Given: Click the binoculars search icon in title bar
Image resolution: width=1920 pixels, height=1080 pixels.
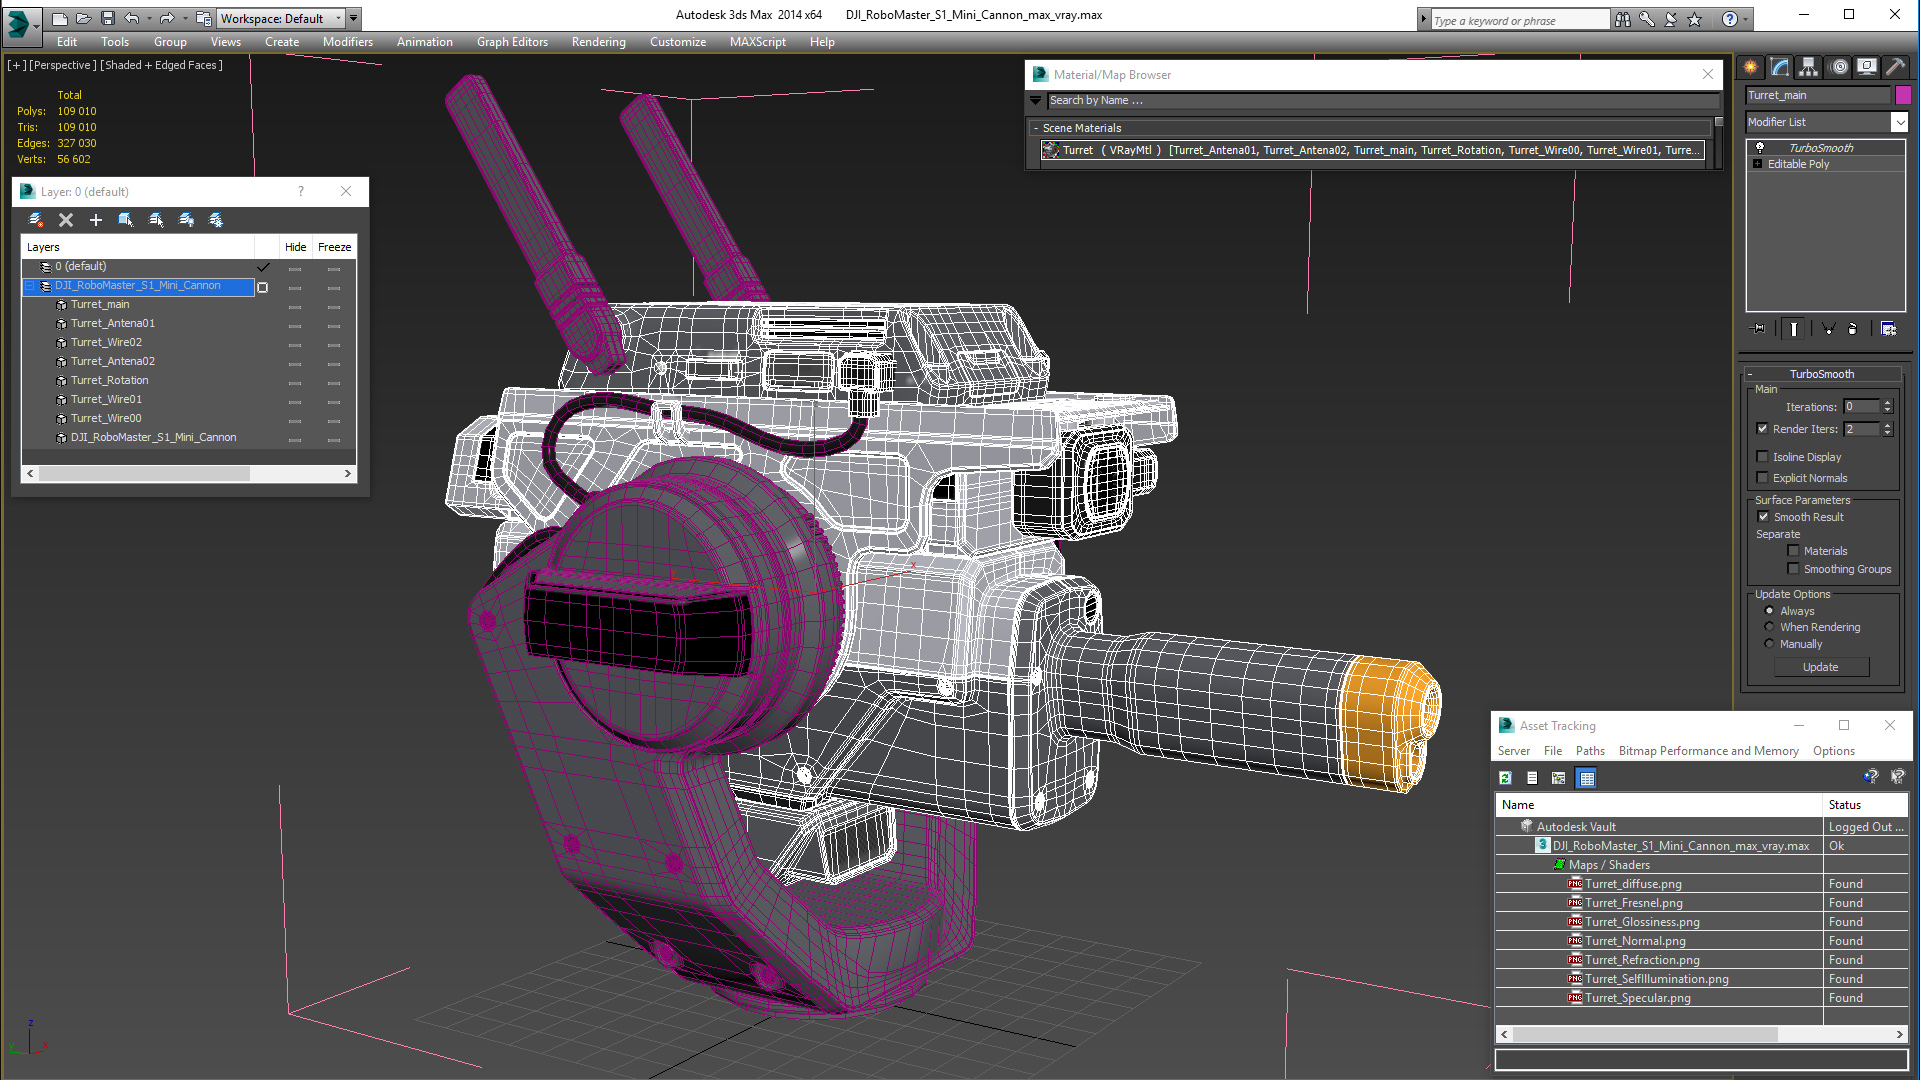Looking at the screenshot, I should click(1622, 19).
